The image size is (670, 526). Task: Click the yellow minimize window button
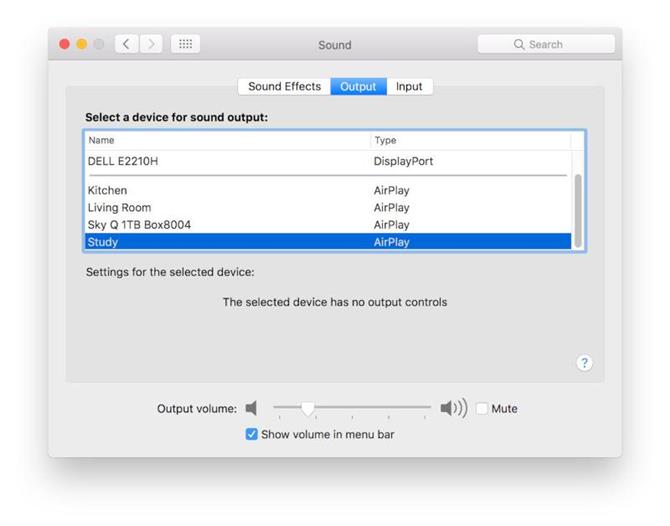pyautogui.click(x=82, y=44)
